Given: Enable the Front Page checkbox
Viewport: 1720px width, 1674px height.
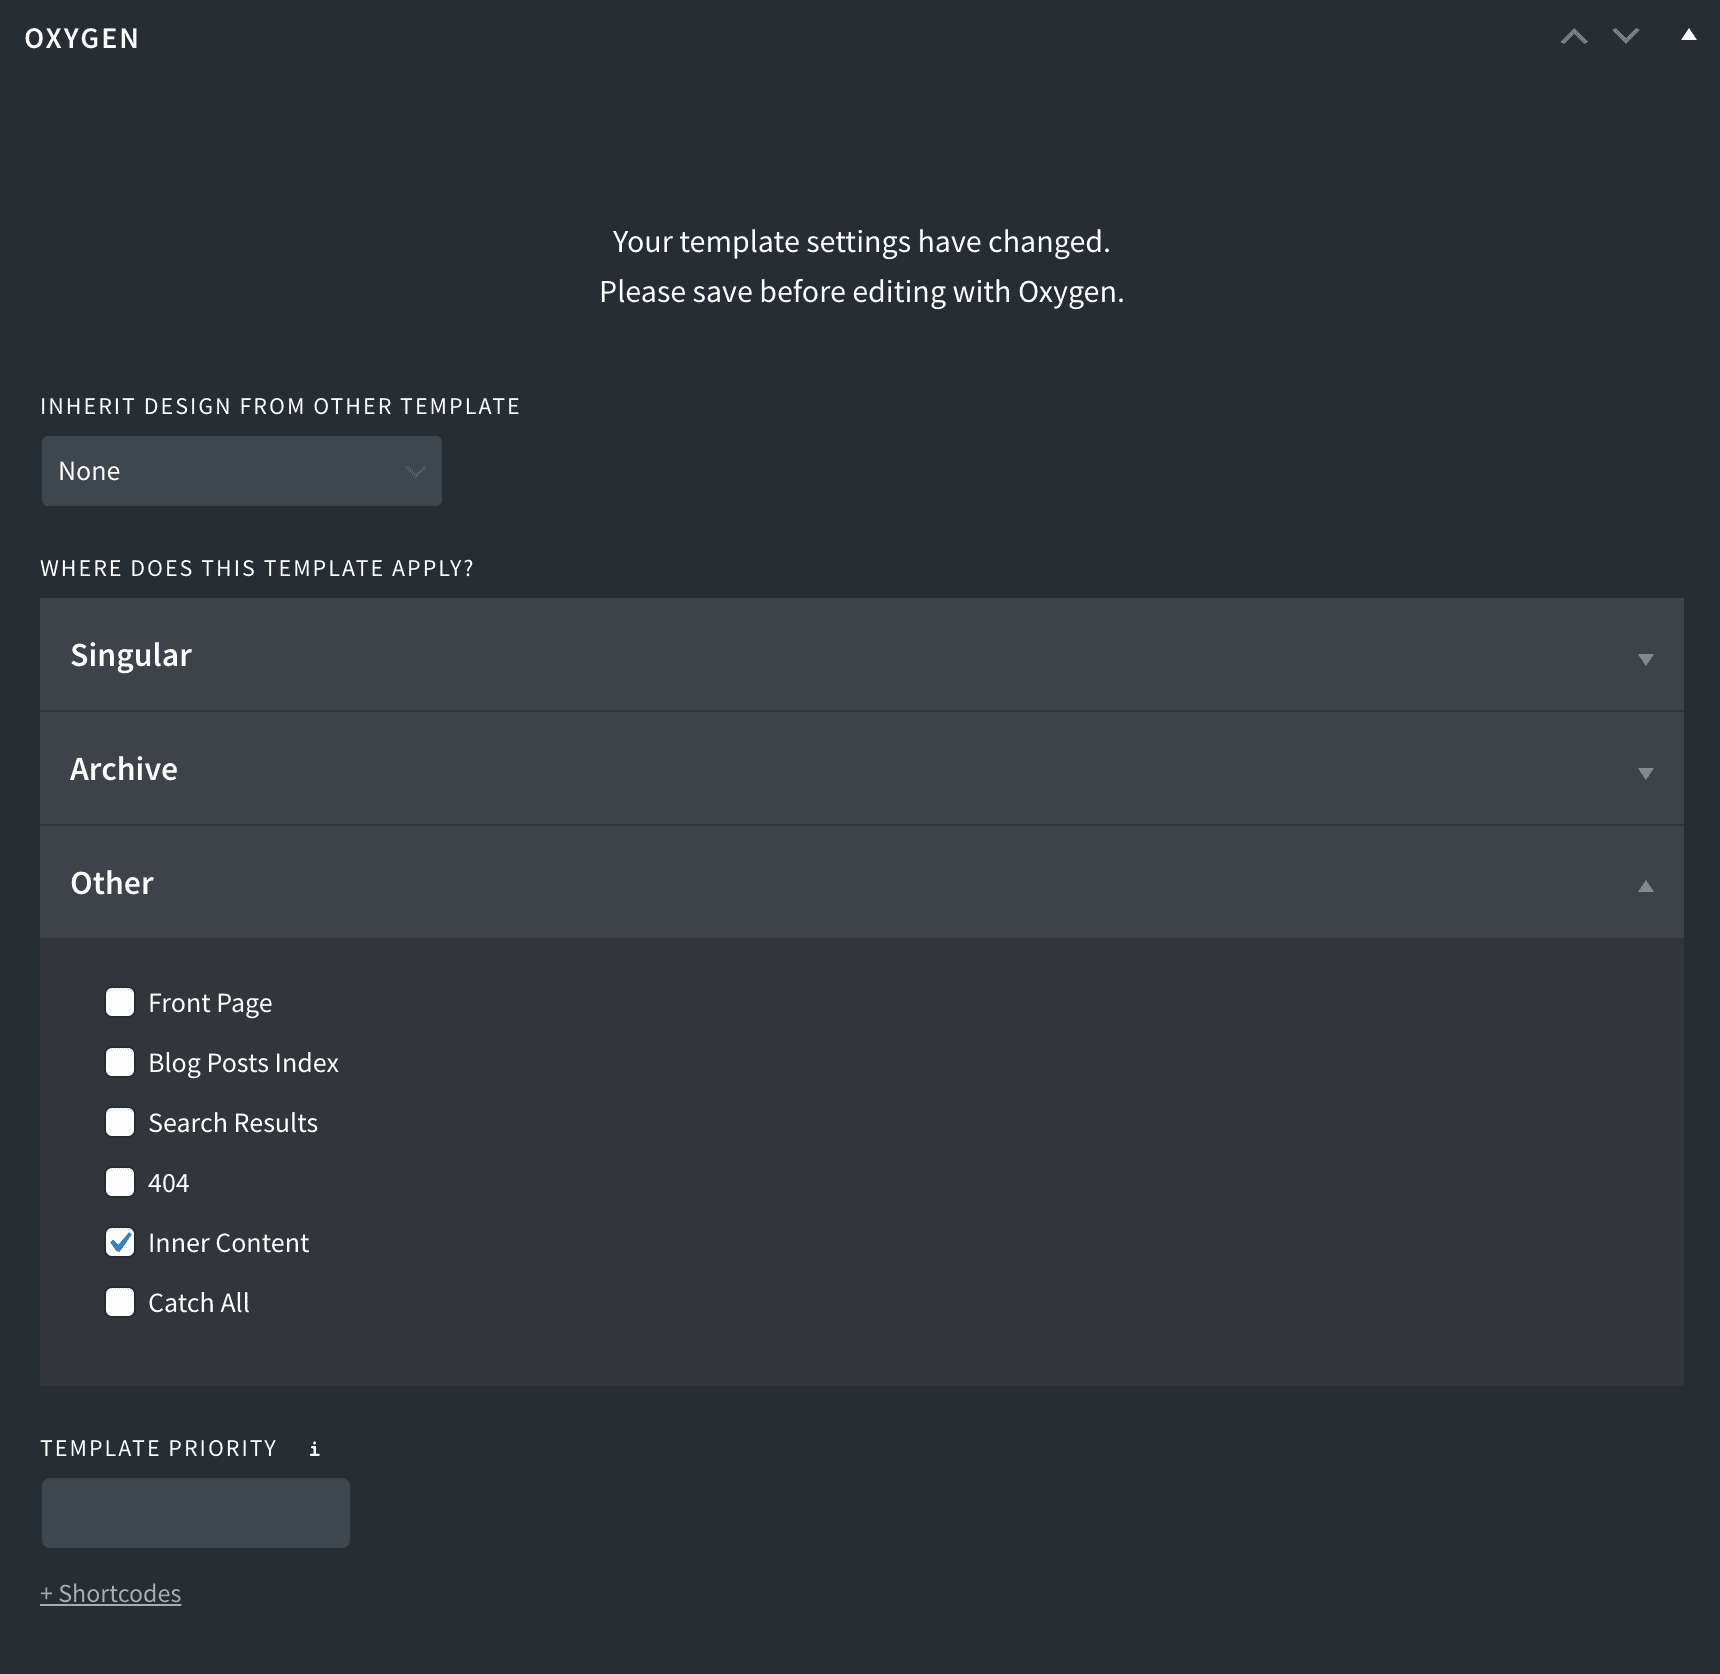Looking at the screenshot, I should 120,1002.
